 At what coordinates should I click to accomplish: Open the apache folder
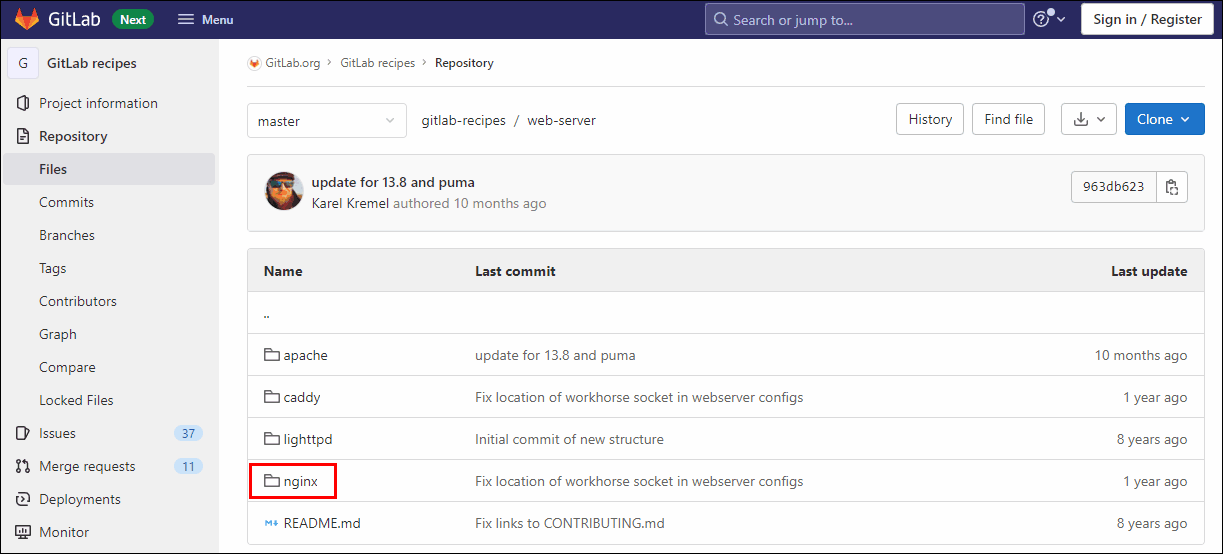click(x=305, y=355)
